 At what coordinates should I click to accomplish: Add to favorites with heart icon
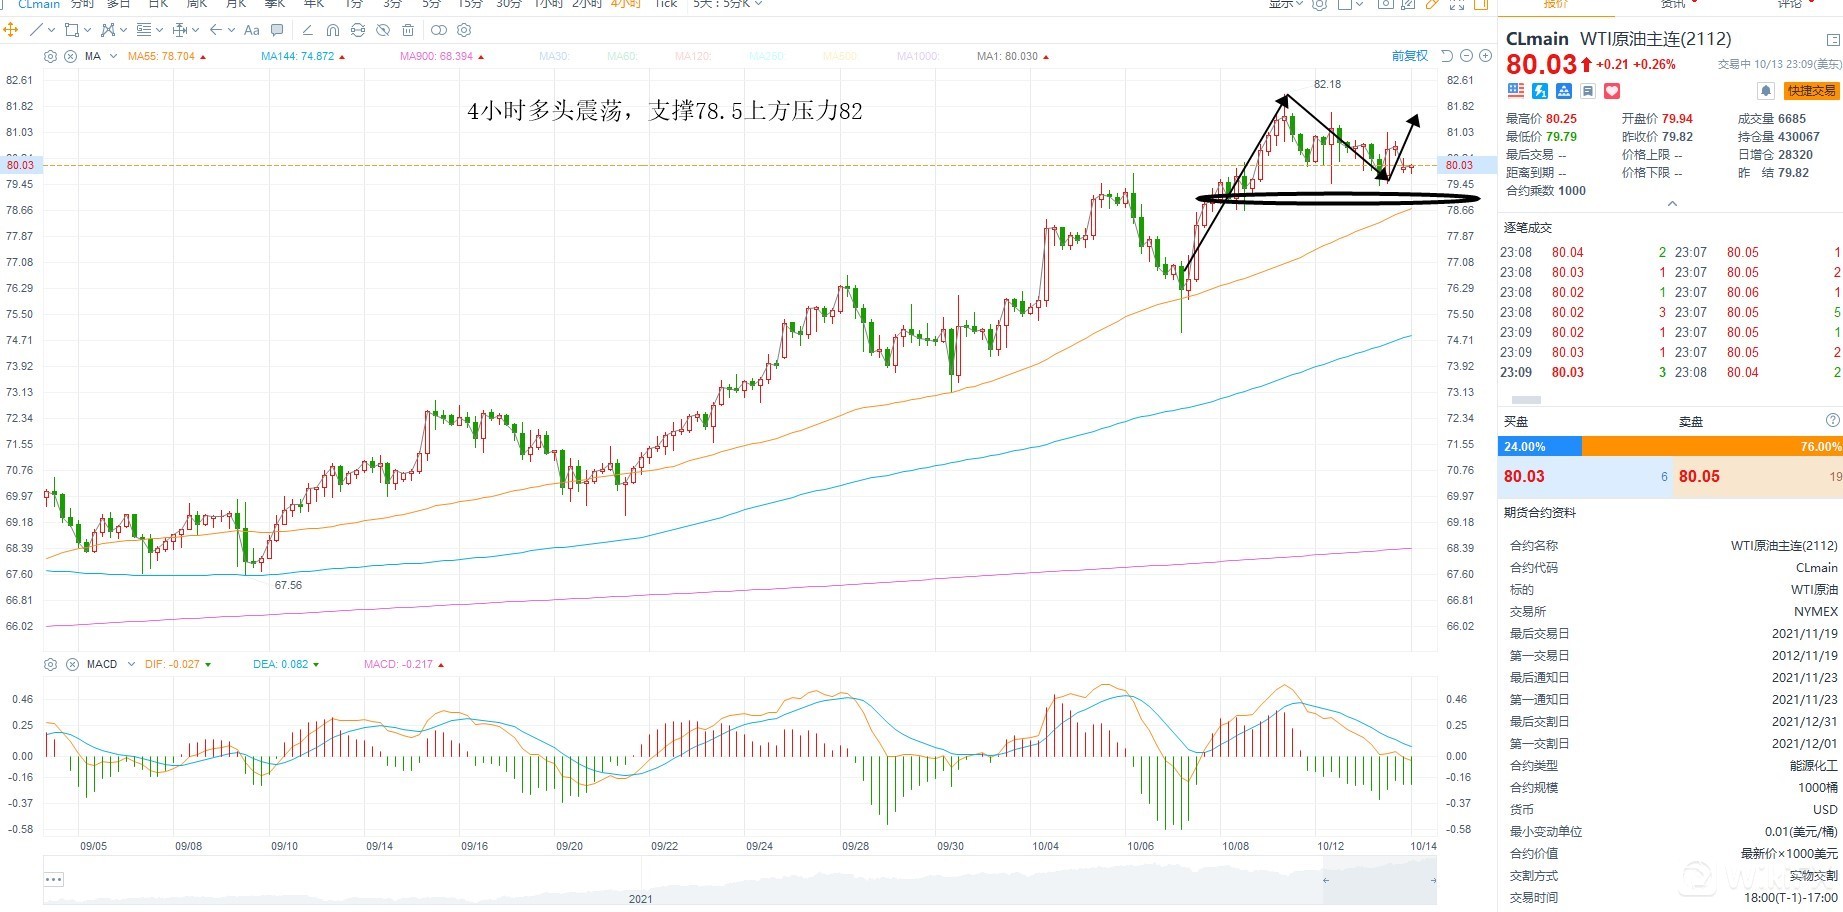[x=1612, y=91]
